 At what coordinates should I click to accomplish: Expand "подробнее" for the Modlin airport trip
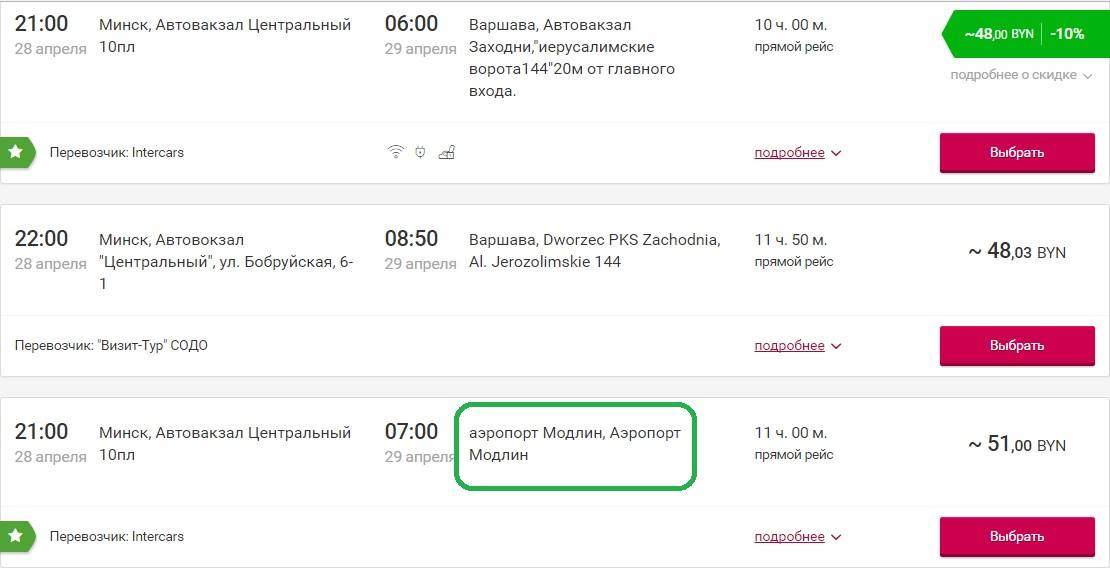coord(798,536)
